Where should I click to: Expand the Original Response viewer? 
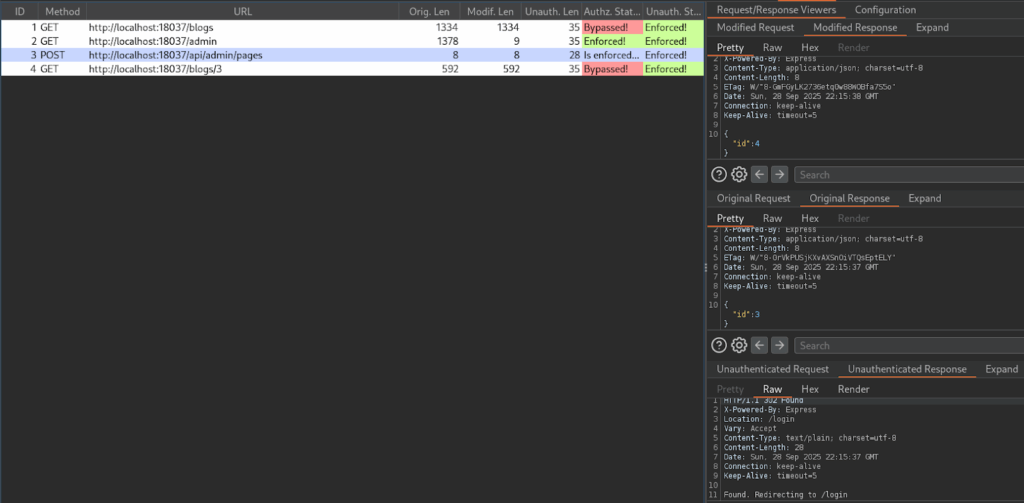(924, 198)
